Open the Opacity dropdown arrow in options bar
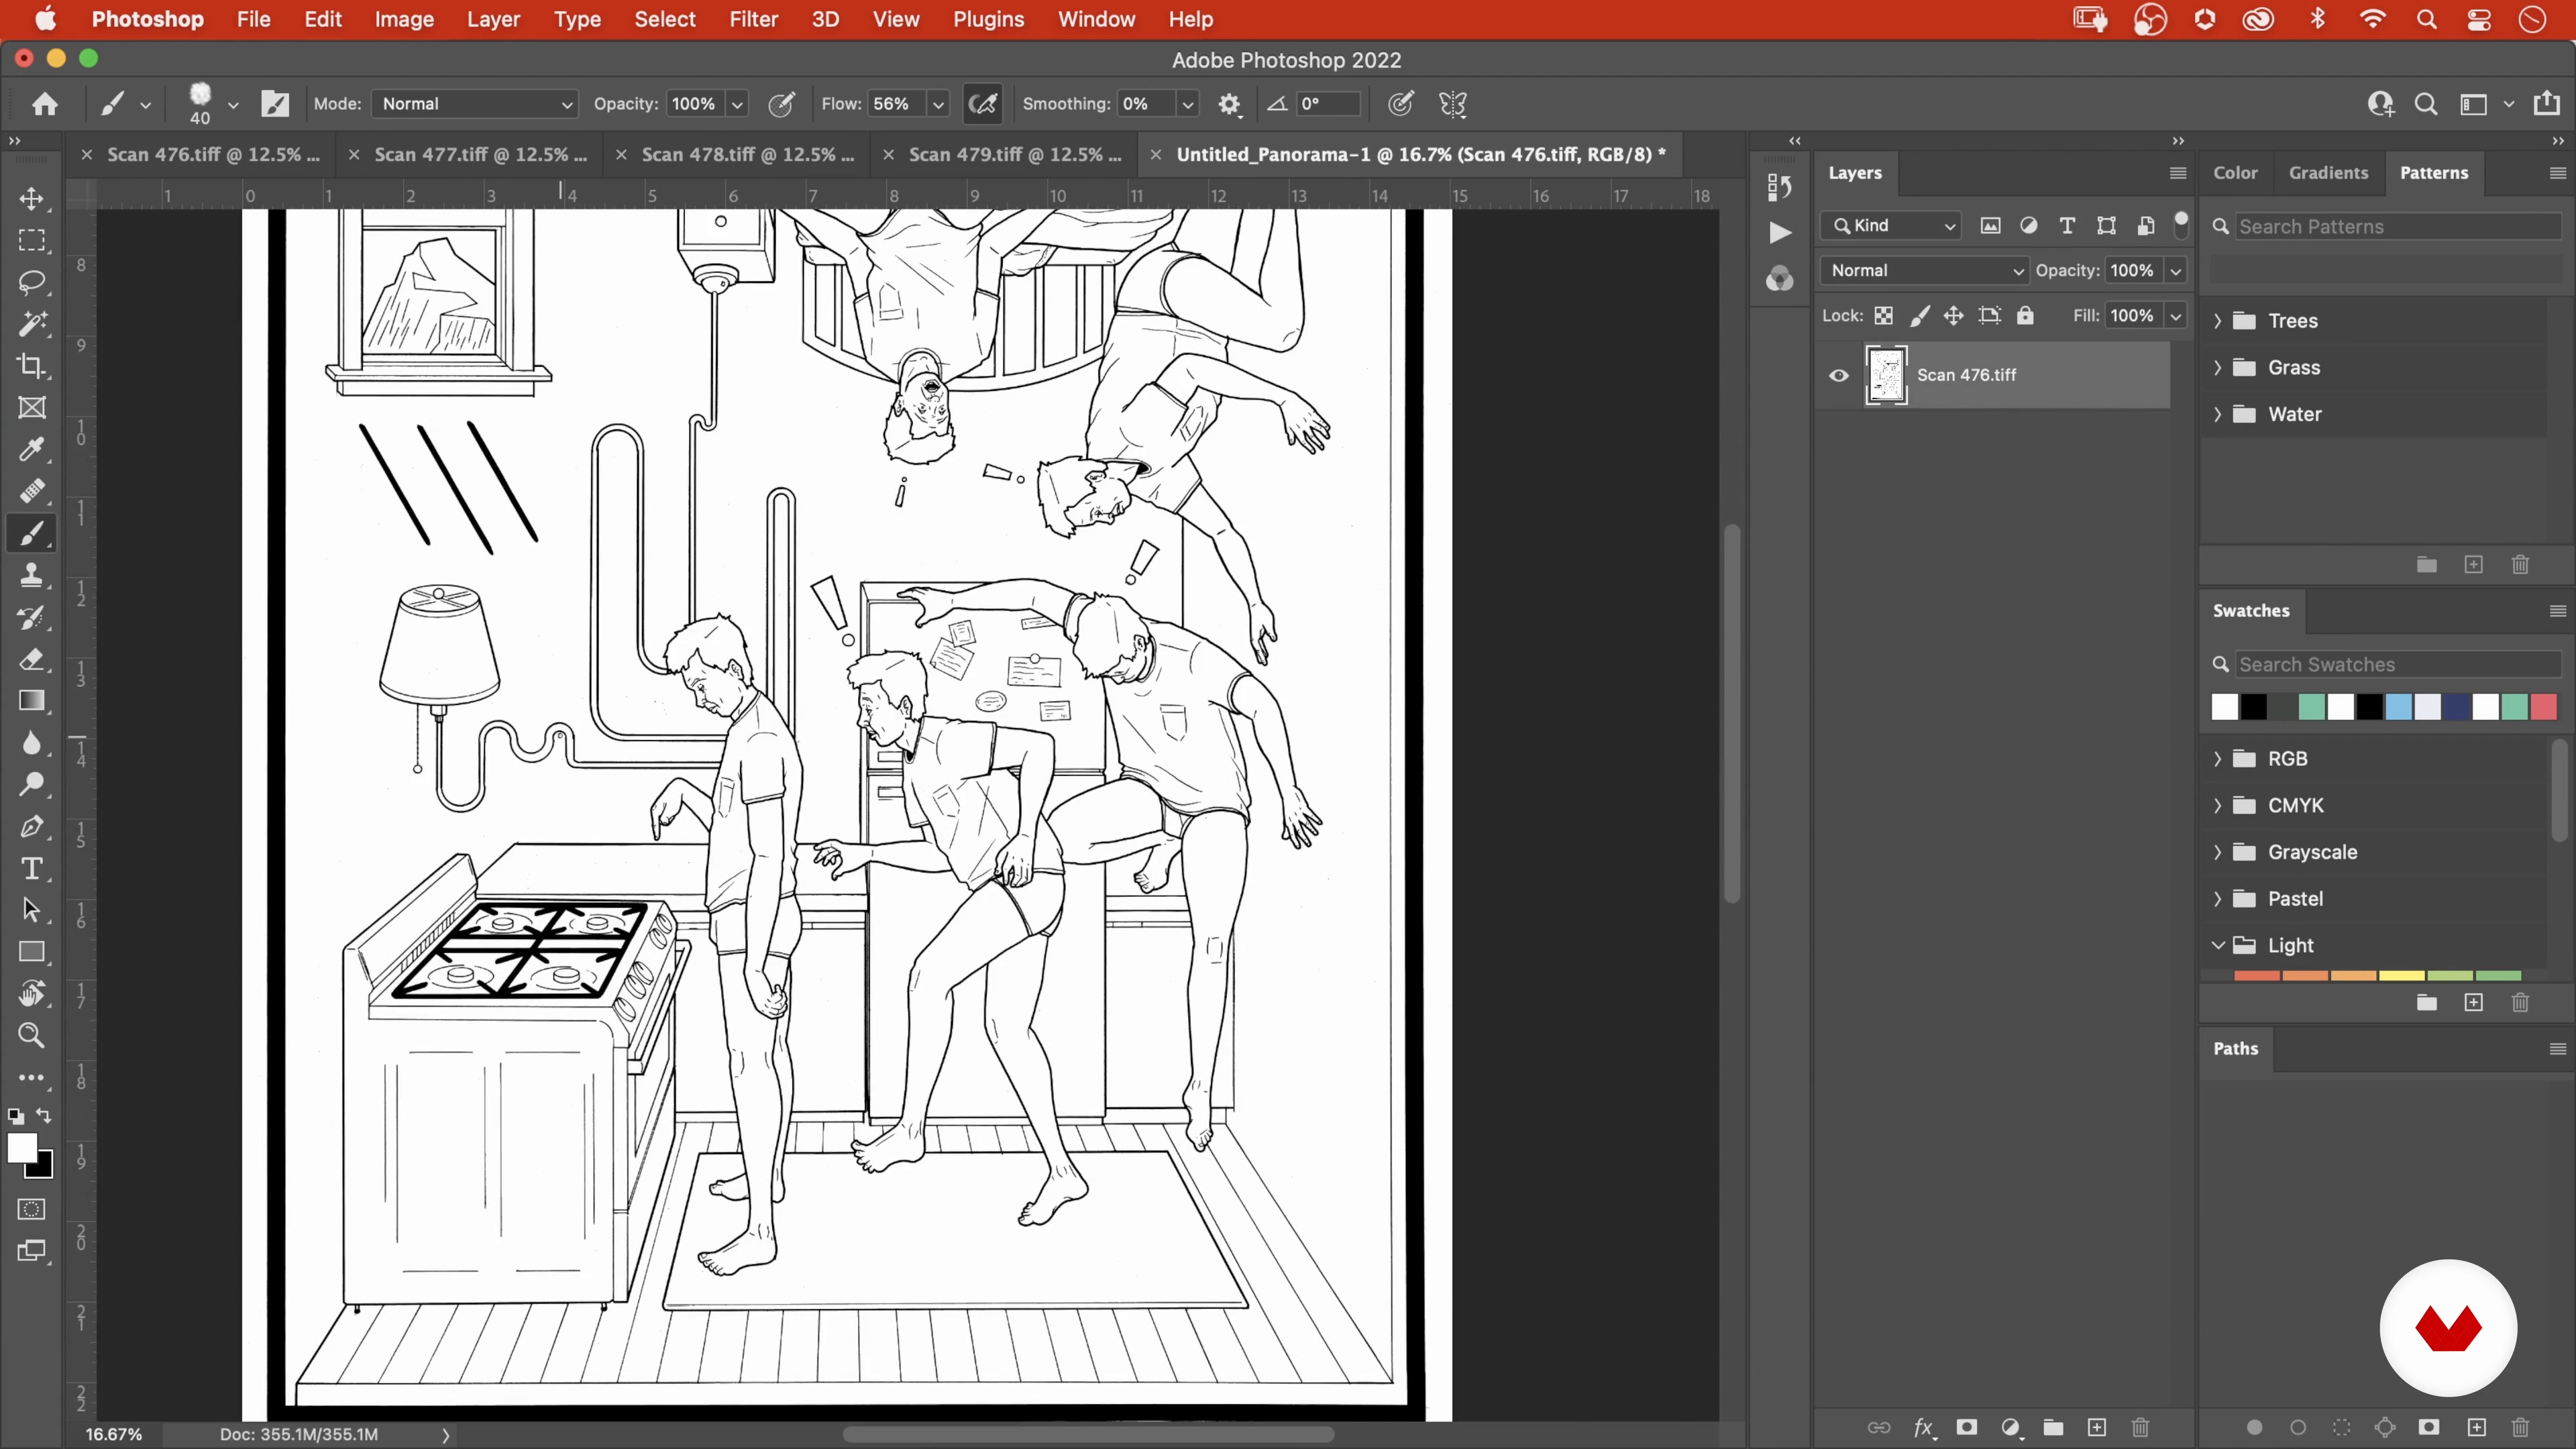The width and height of the screenshot is (2576, 1449). pos(737,104)
